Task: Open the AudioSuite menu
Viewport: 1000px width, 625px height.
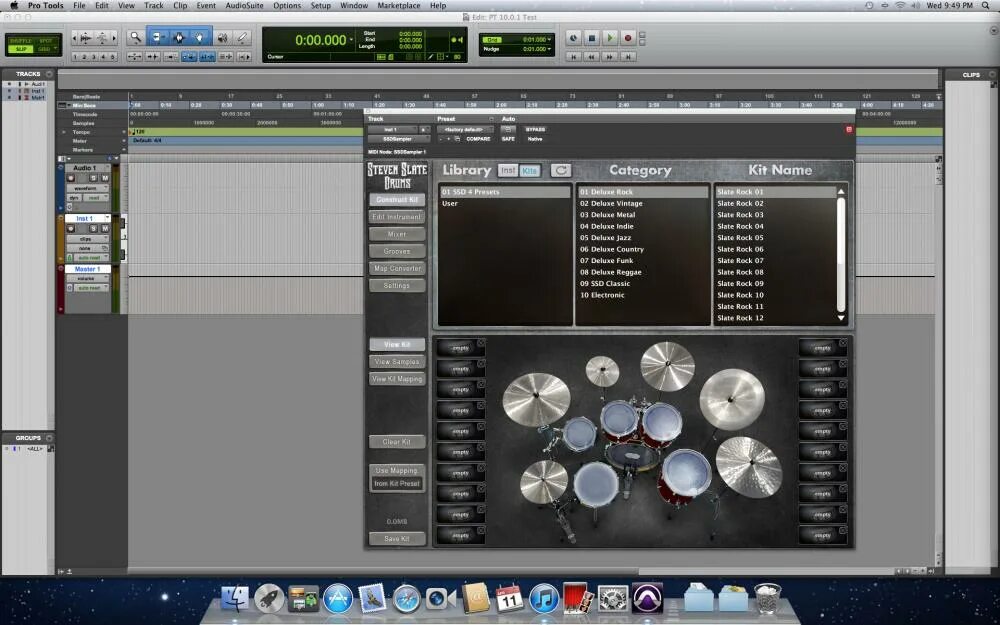Action: [244, 5]
